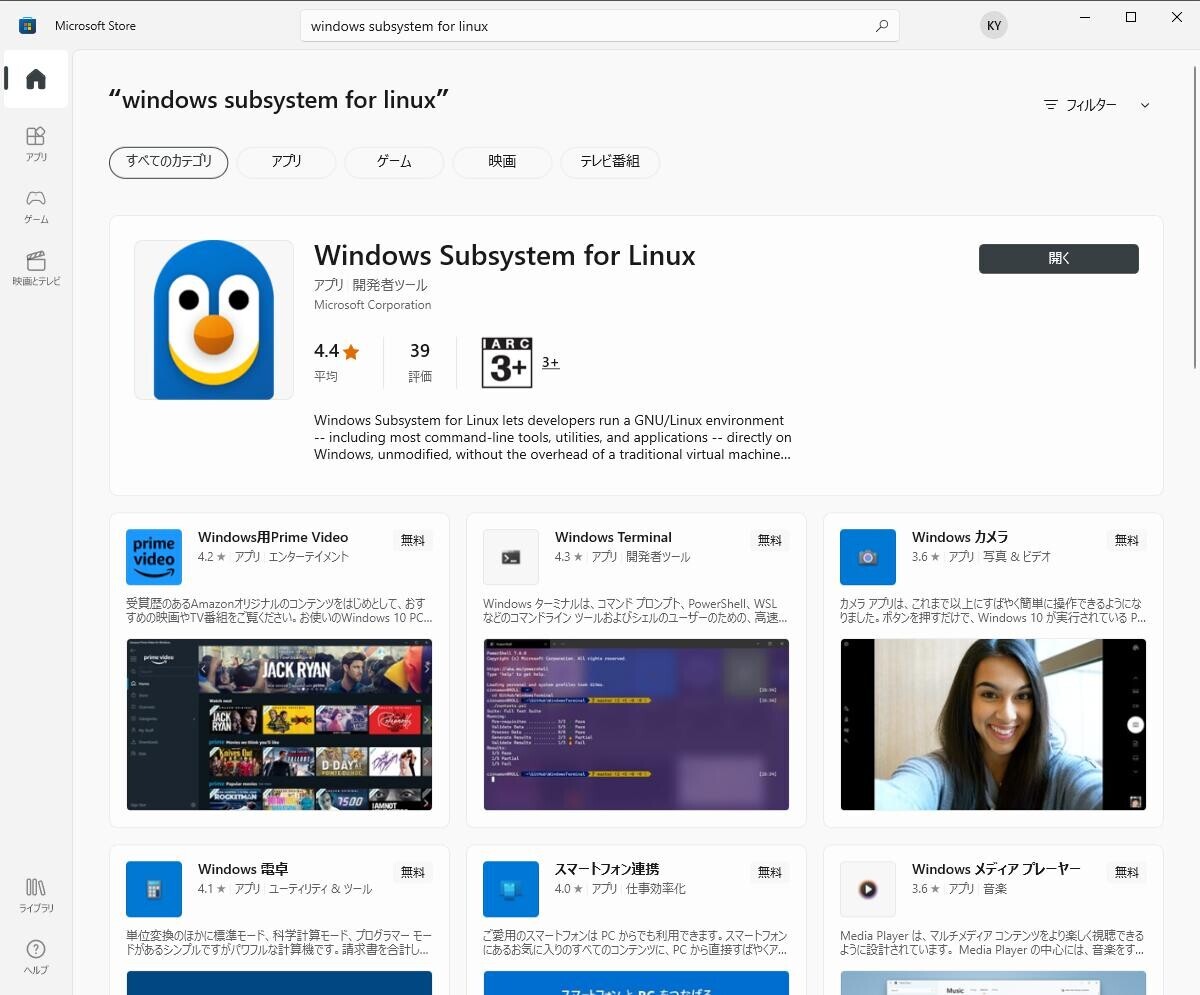Open the Windows カメラ screenshot thumbnail
Viewport: 1200px width, 995px height.
coord(993,725)
